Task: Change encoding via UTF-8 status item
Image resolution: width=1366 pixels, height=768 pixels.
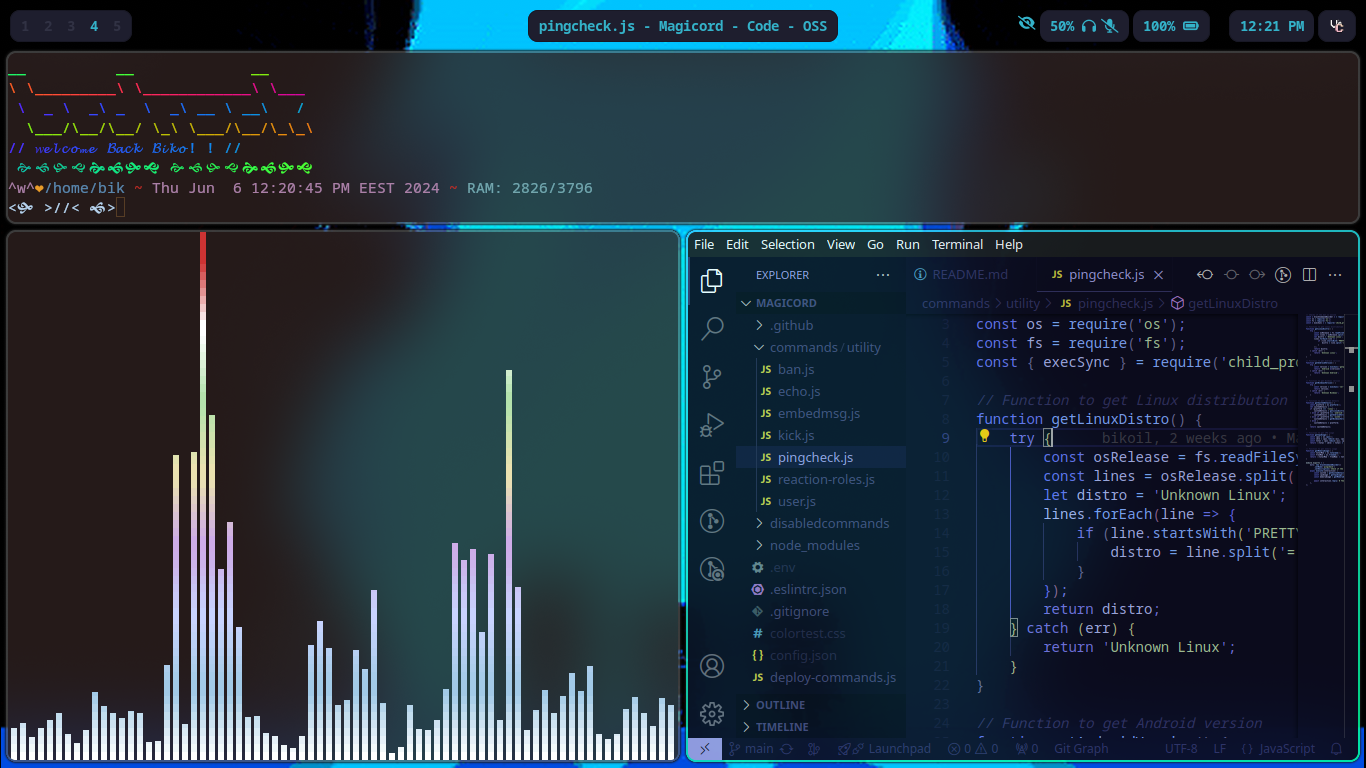Action: tap(1180, 748)
